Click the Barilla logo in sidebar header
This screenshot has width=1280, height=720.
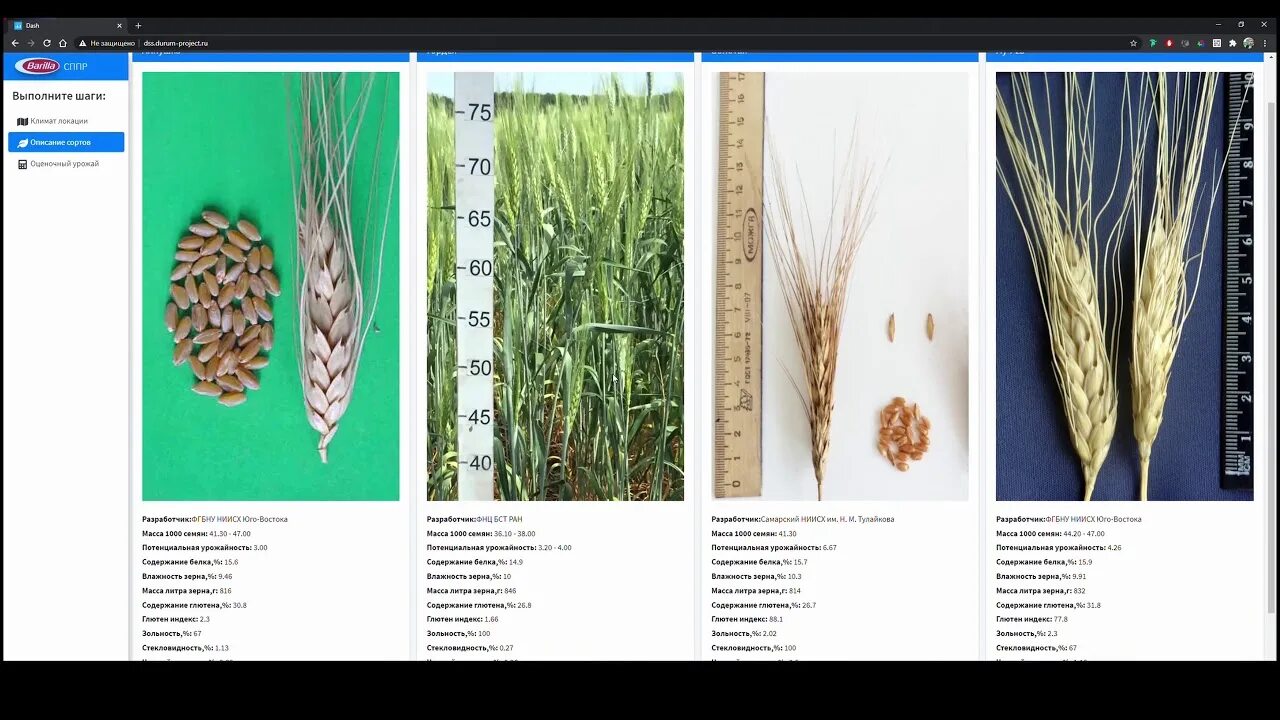tap(38, 66)
